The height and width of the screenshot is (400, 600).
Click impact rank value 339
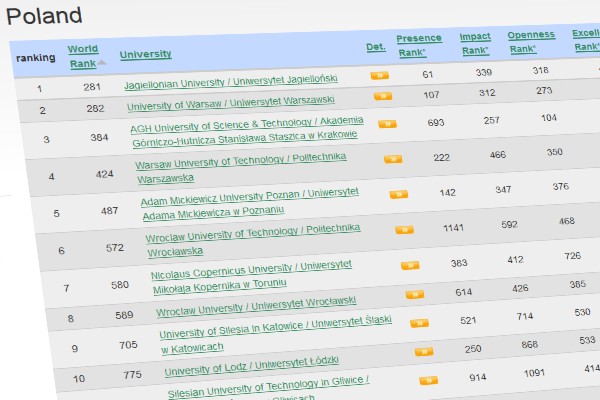click(x=484, y=72)
